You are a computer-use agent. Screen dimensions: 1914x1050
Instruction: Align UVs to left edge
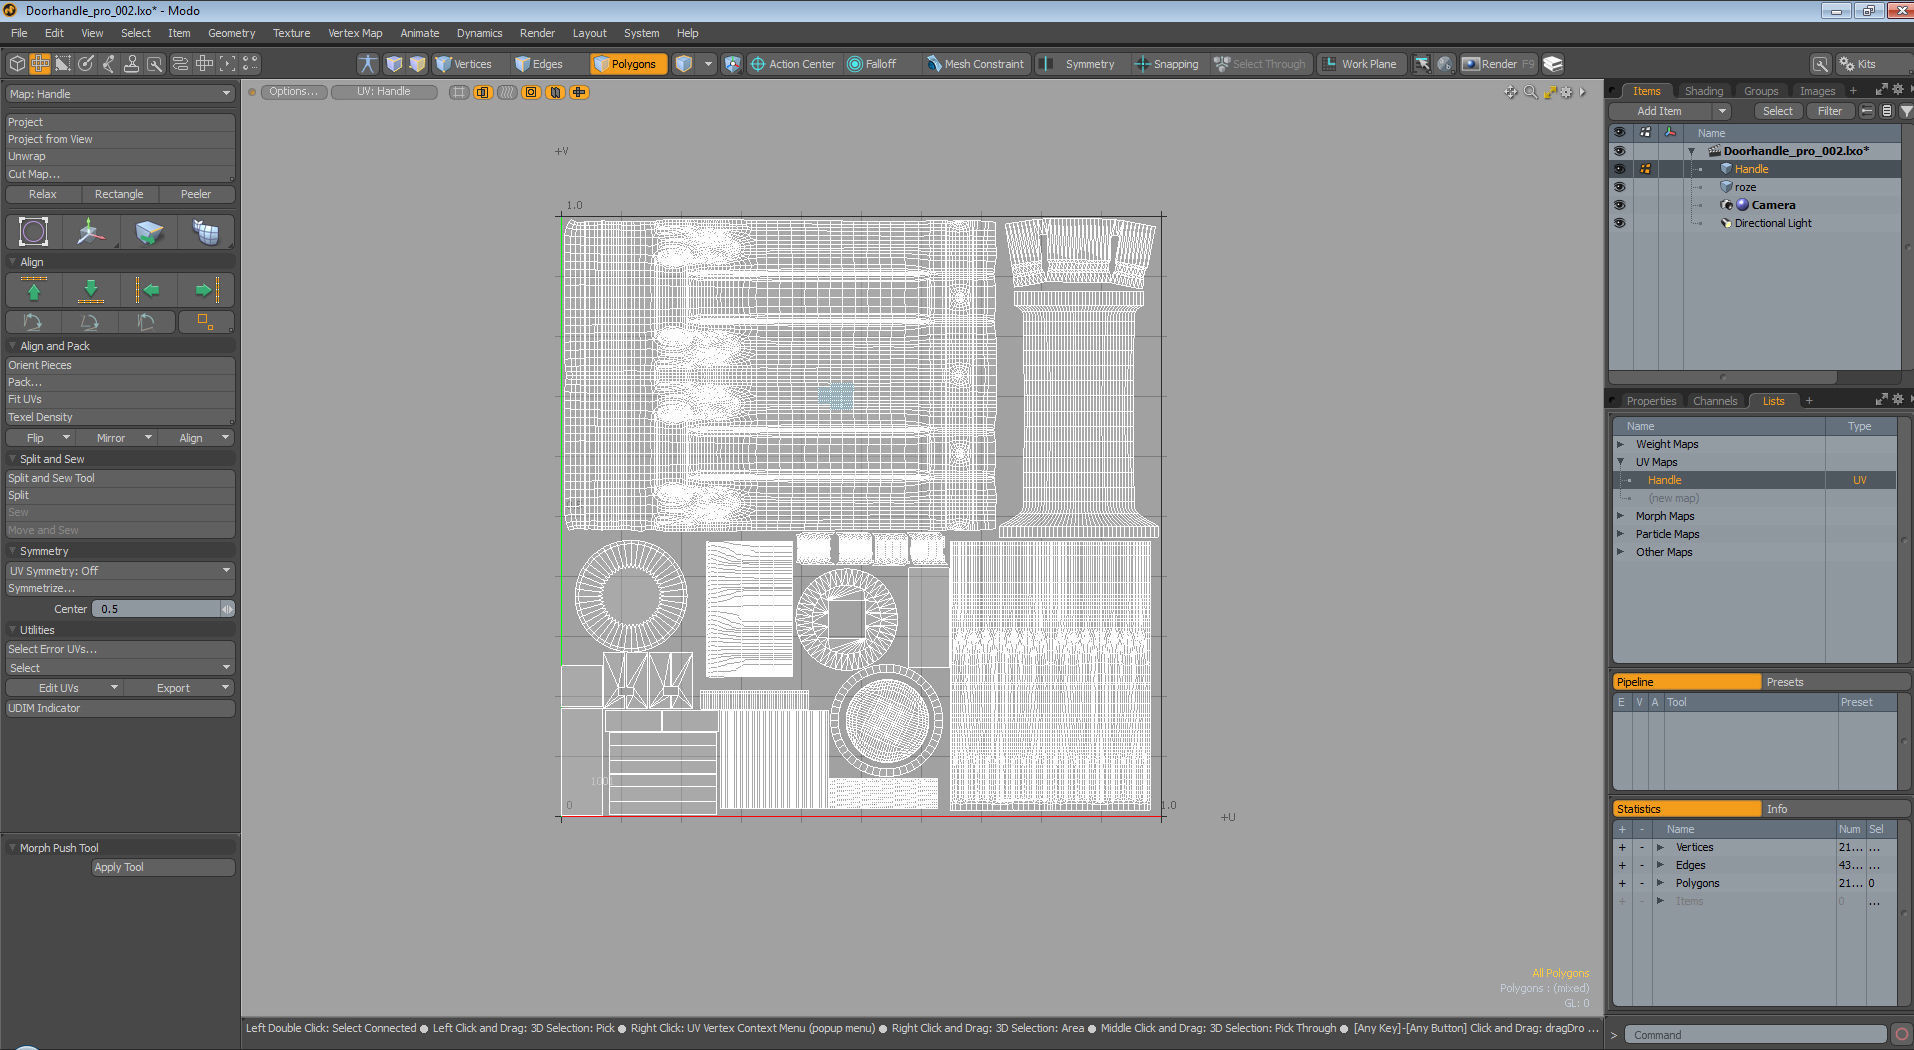pyautogui.click(x=148, y=290)
